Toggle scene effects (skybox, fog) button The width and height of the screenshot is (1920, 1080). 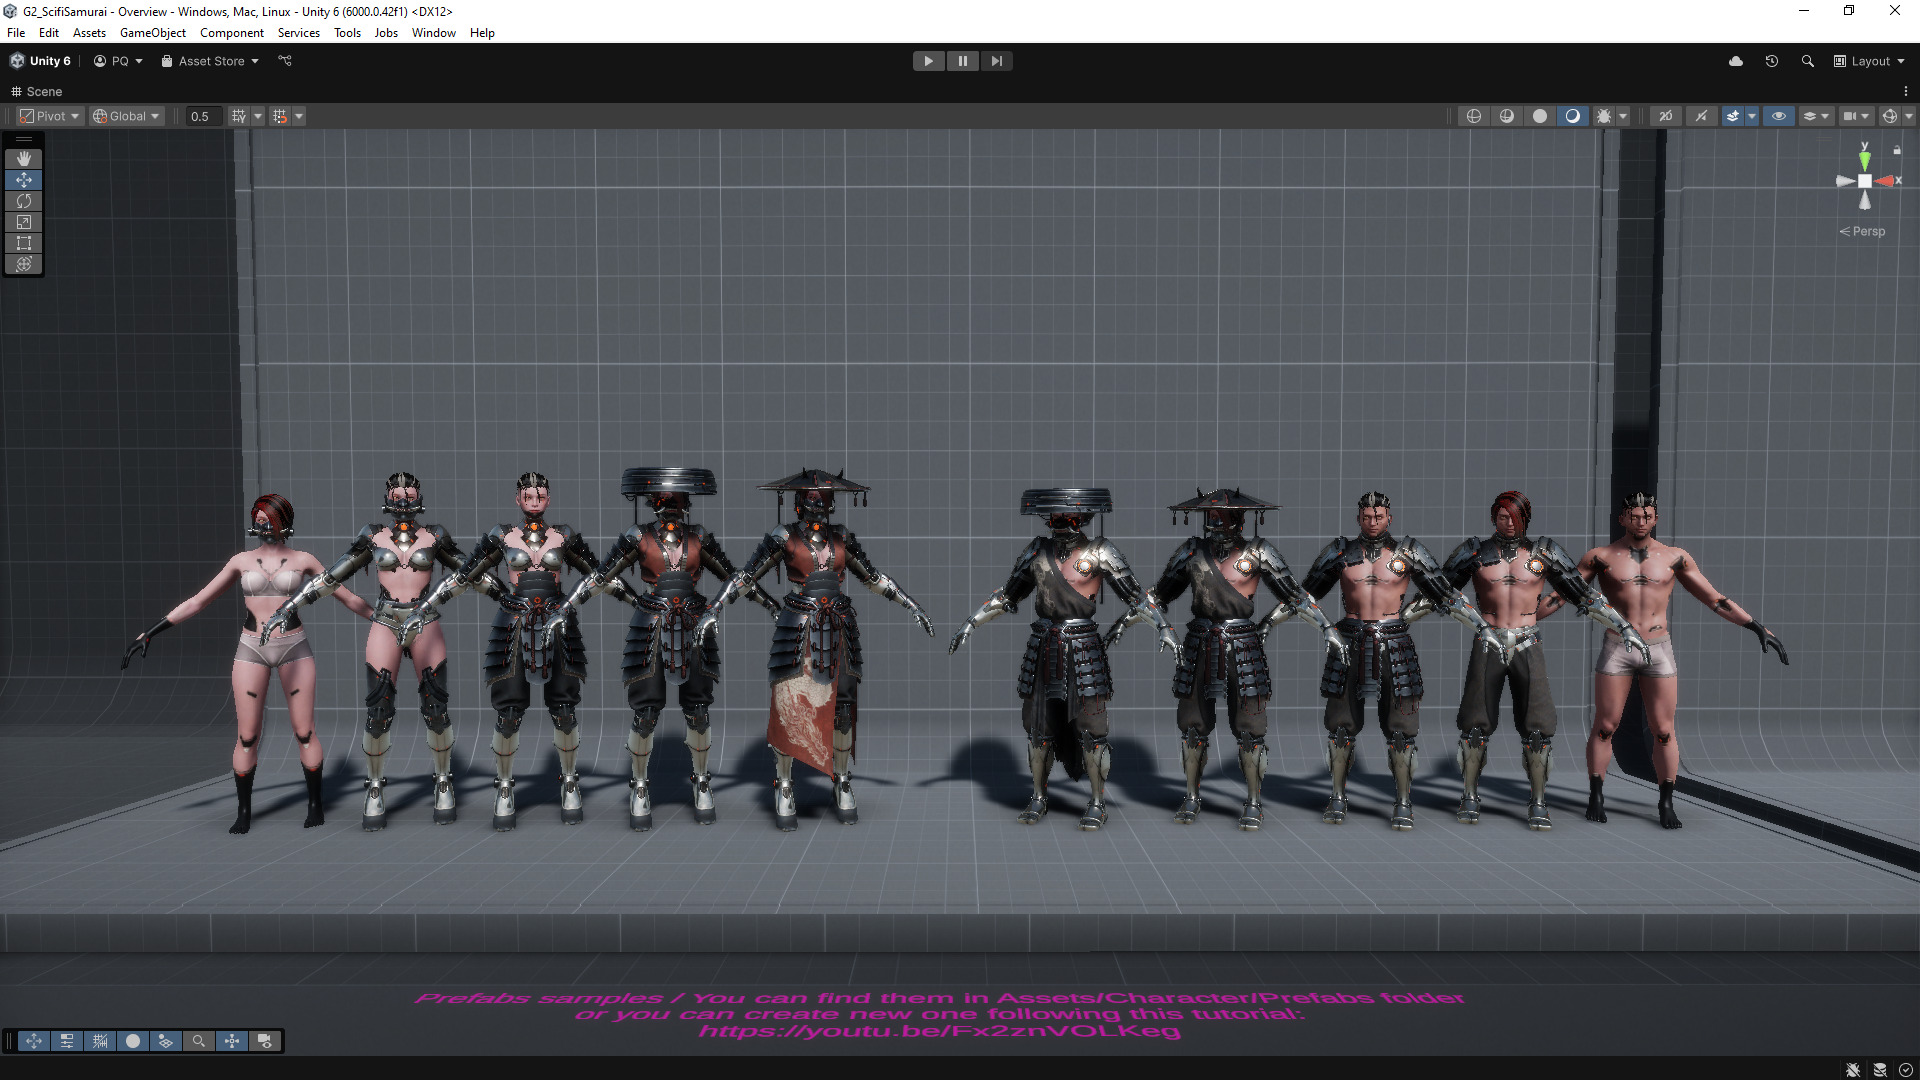coord(1733,116)
